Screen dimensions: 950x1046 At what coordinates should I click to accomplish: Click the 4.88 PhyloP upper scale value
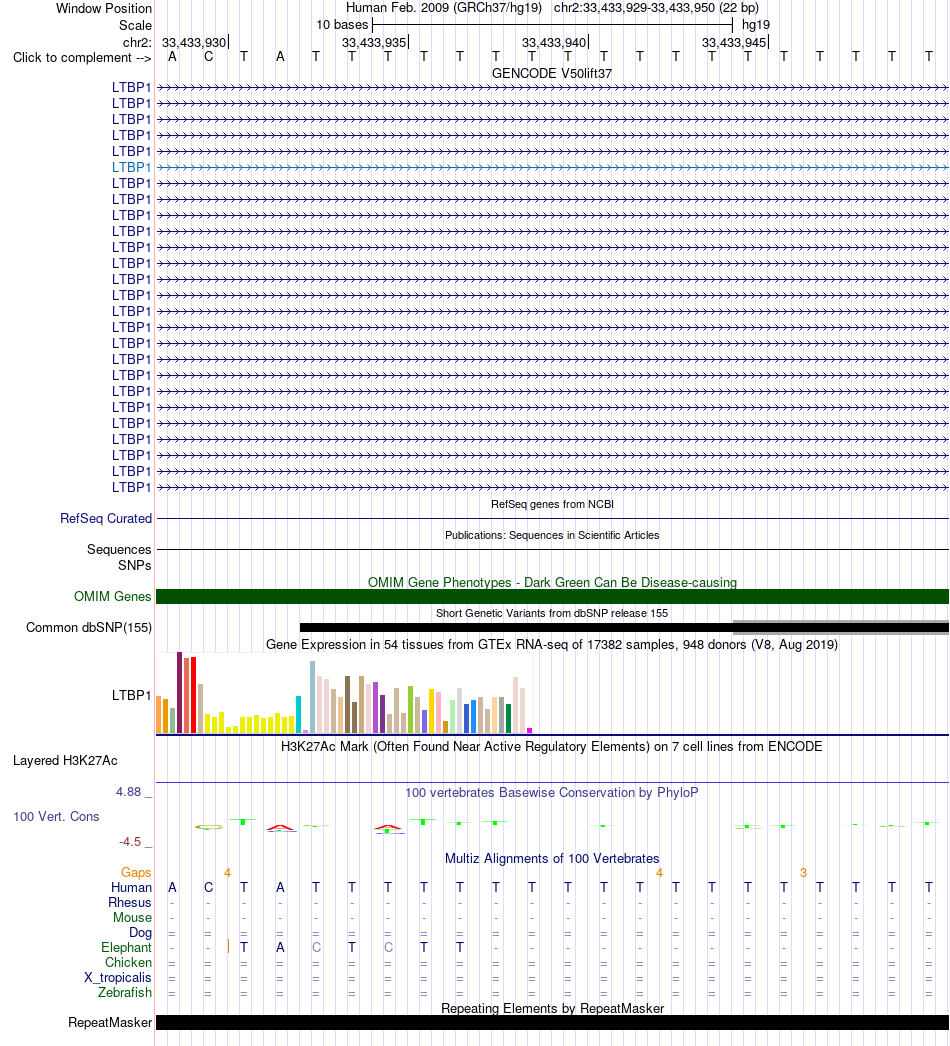pyautogui.click(x=128, y=792)
